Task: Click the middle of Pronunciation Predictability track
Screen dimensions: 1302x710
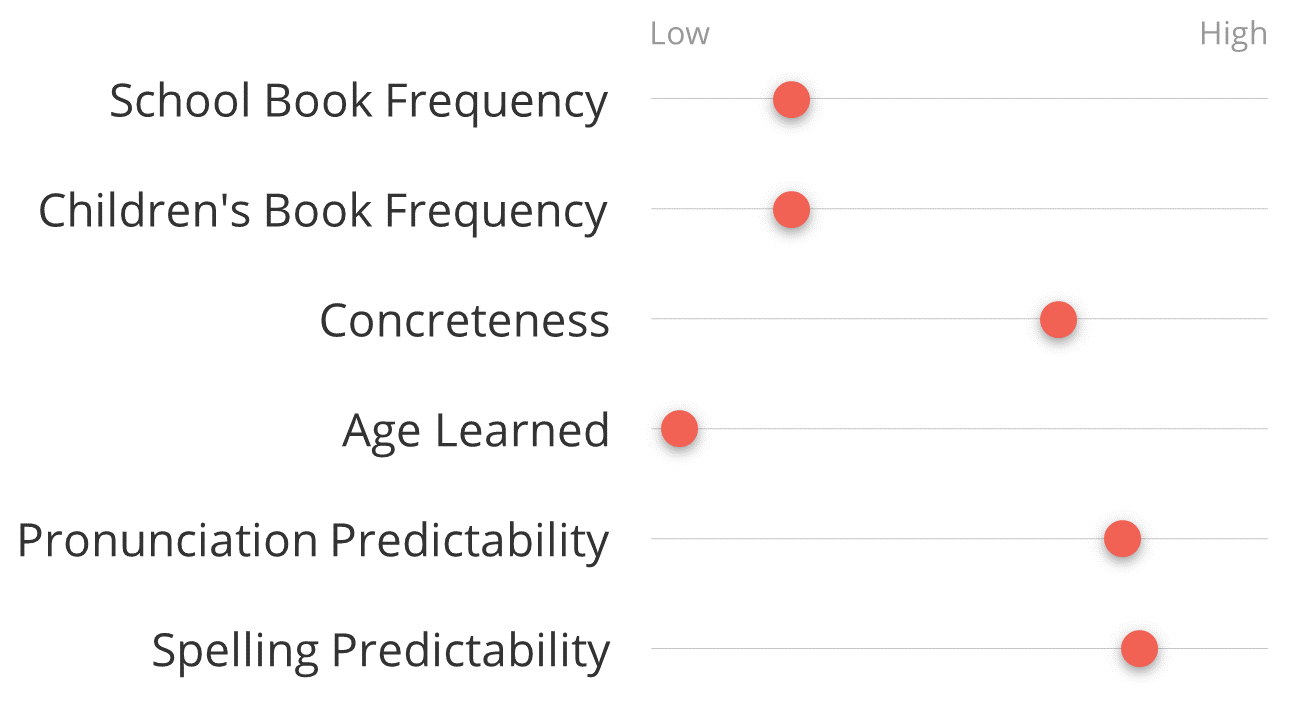Action: (959, 539)
